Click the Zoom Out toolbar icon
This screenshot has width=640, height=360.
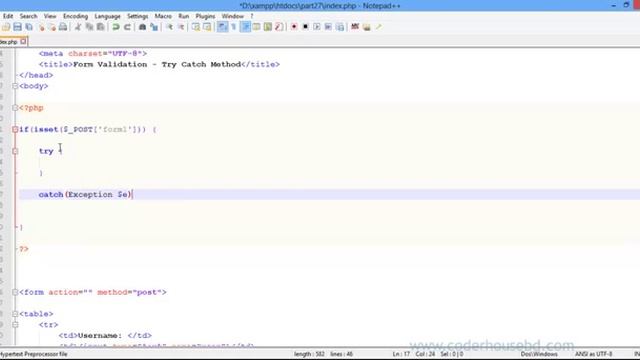181,27
